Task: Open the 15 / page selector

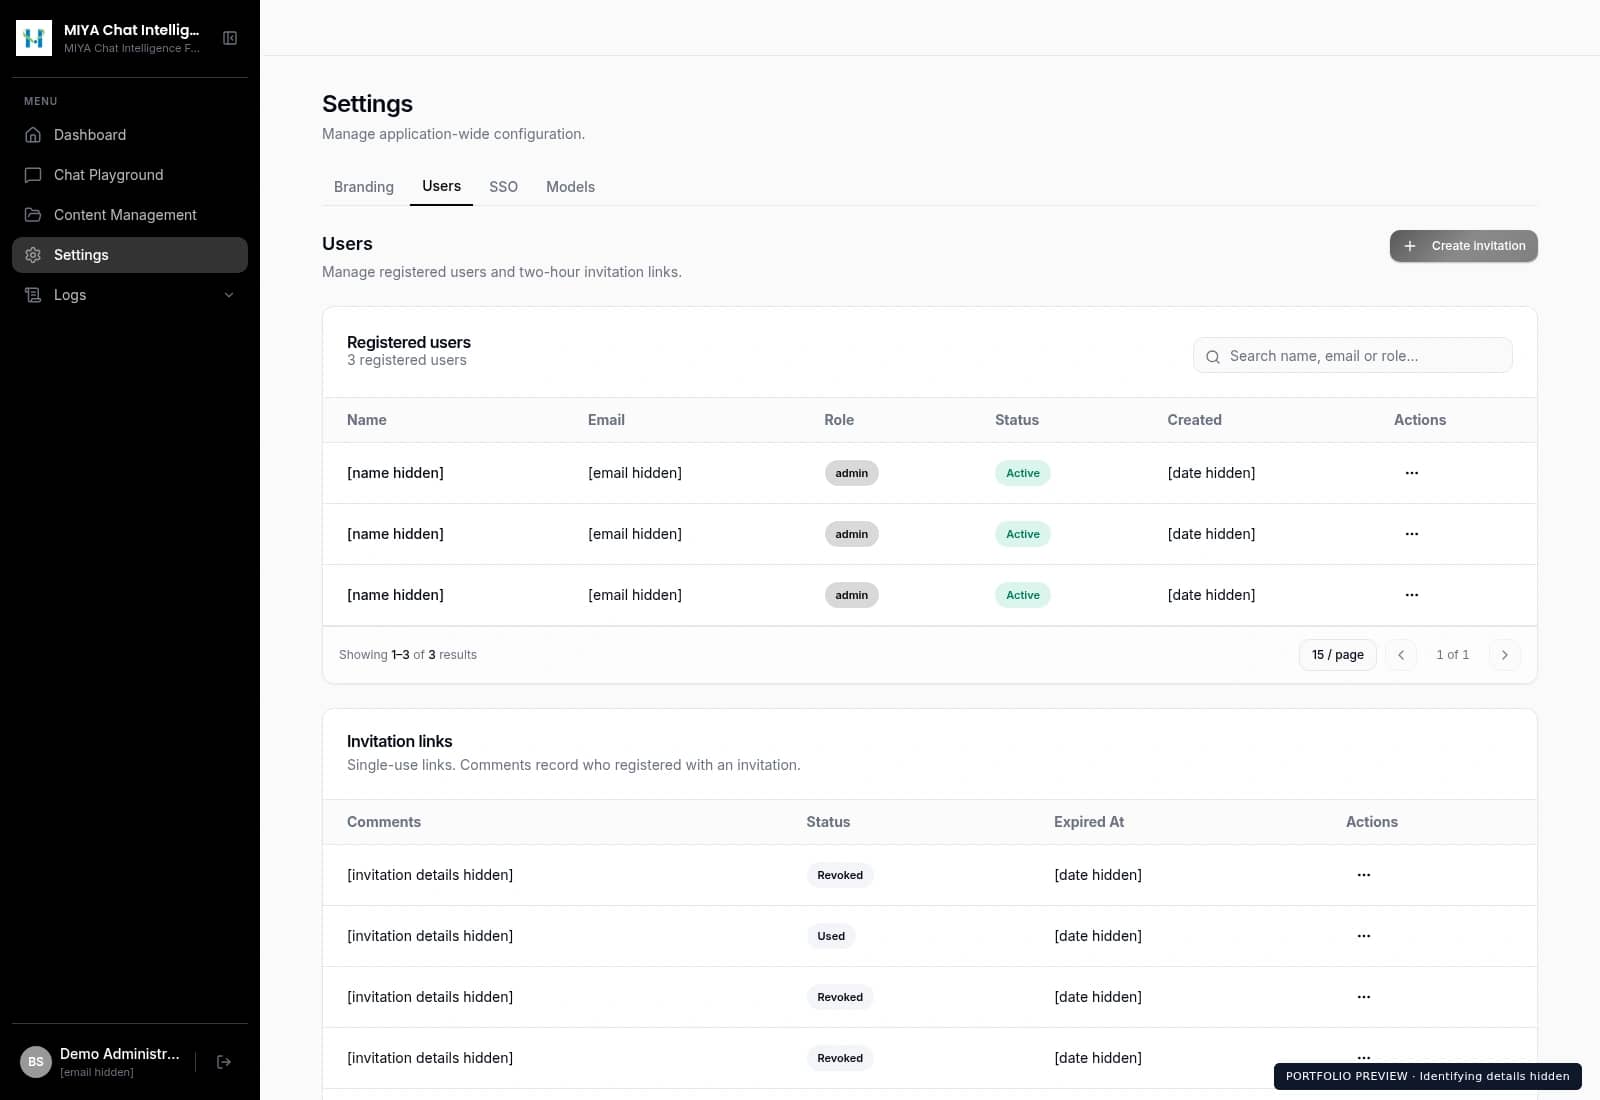Action: [1338, 655]
